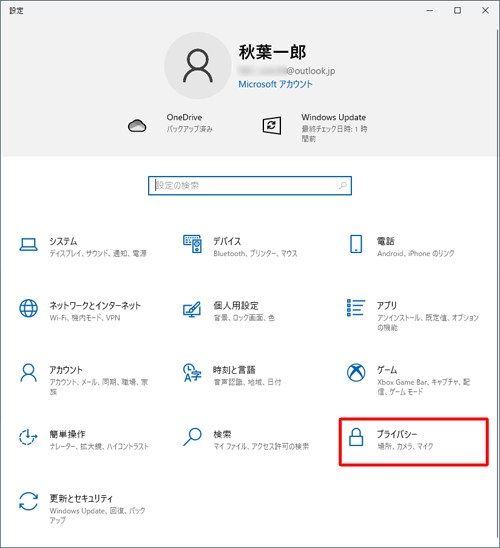Open the 簡単操作 settings title

click(67, 434)
